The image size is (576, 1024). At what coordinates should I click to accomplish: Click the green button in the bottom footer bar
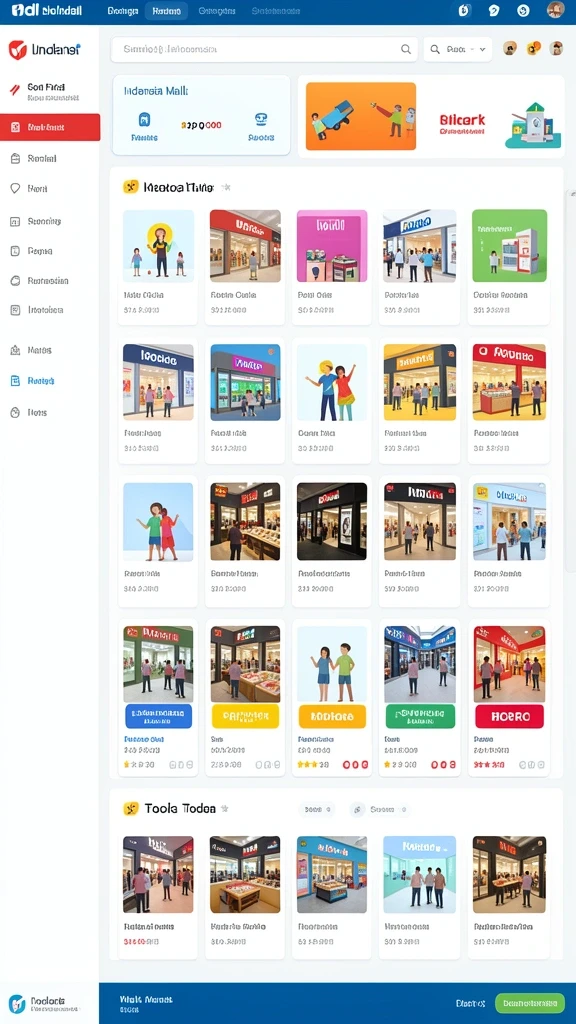[530, 1003]
